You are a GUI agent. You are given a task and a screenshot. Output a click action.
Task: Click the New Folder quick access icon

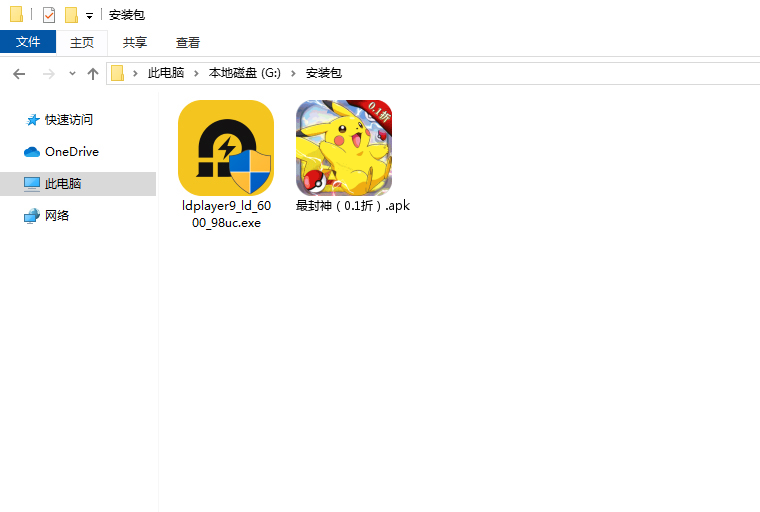point(71,15)
